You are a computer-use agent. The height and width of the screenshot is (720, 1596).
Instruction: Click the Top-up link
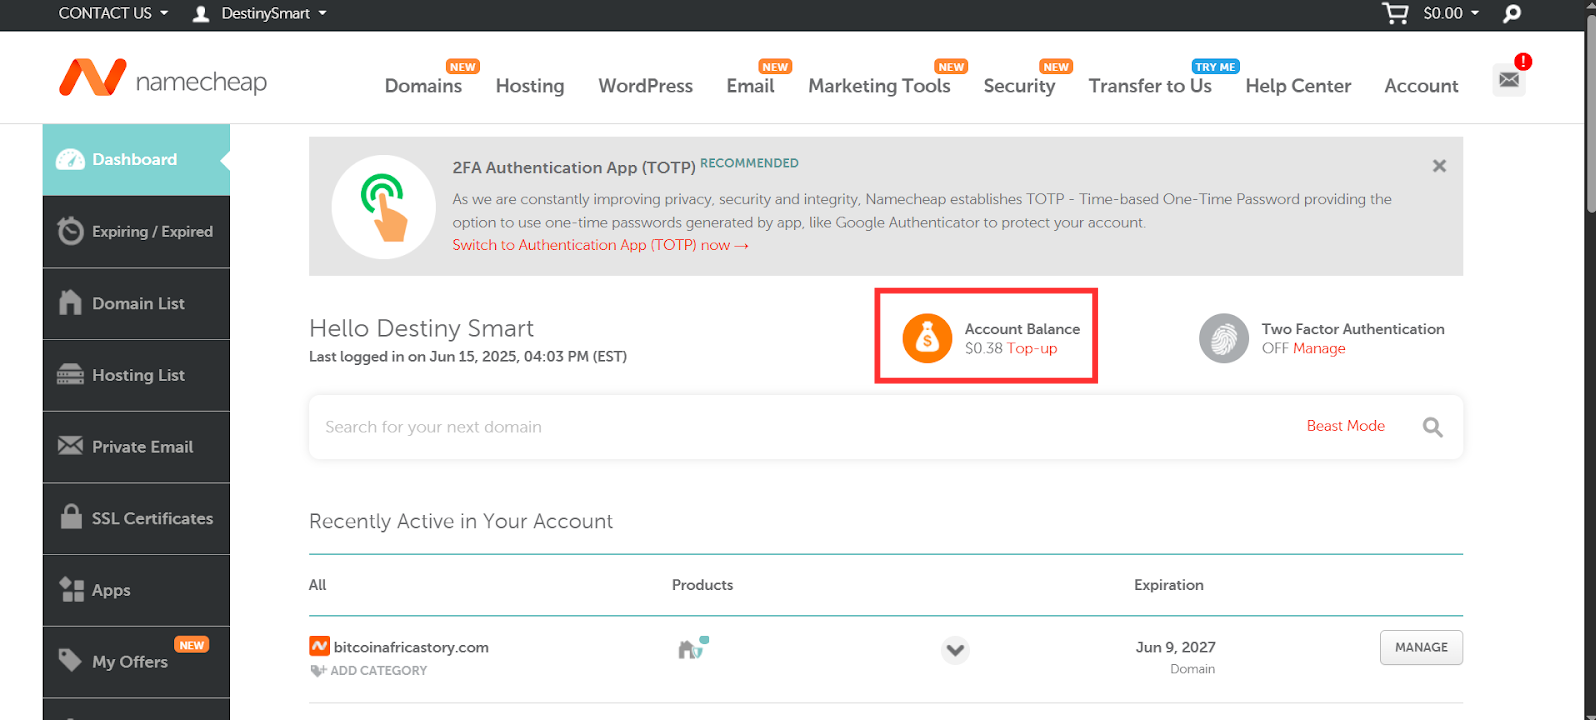(1032, 348)
